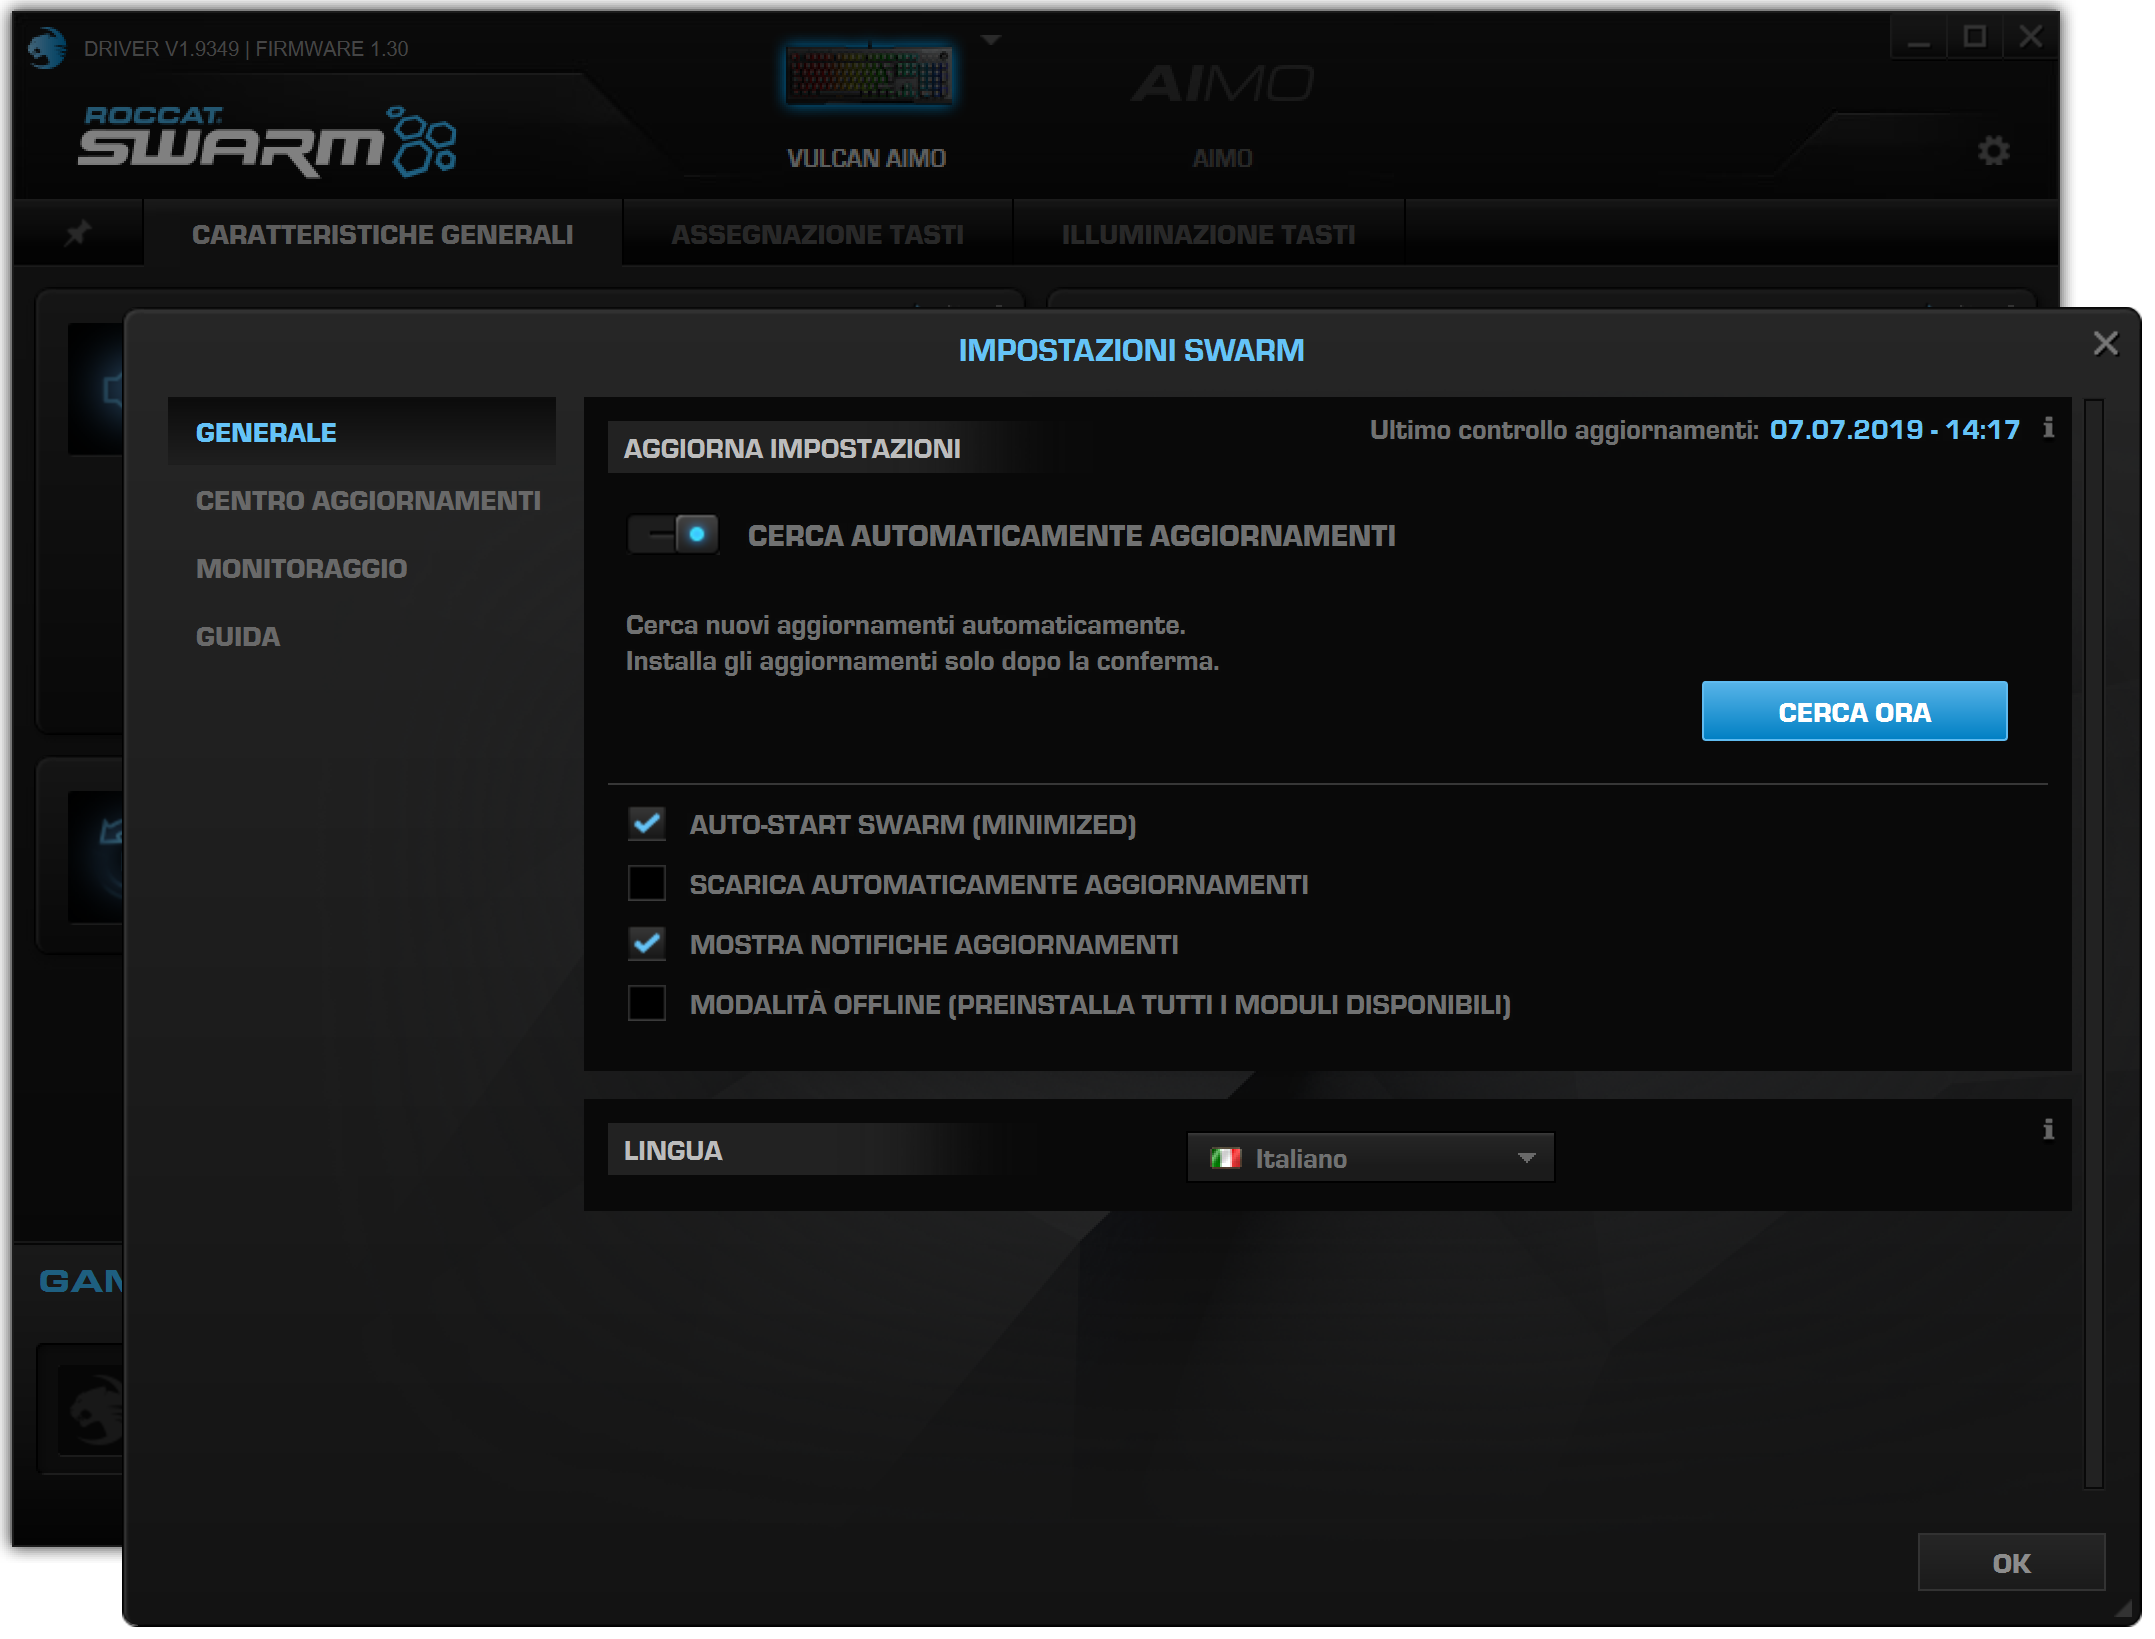The image size is (2155, 1639).
Task: Click the pin icon beside the Caratteristiche Generali tab
Action: [x=78, y=233]
